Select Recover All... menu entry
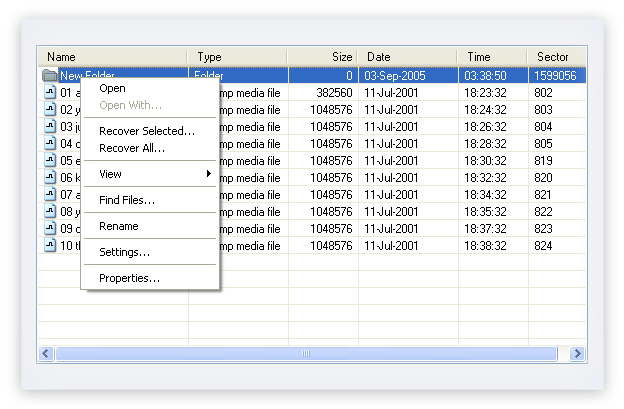Image resolution: width=624 pixels, height=409 pixels. click(x=150, y=148)
